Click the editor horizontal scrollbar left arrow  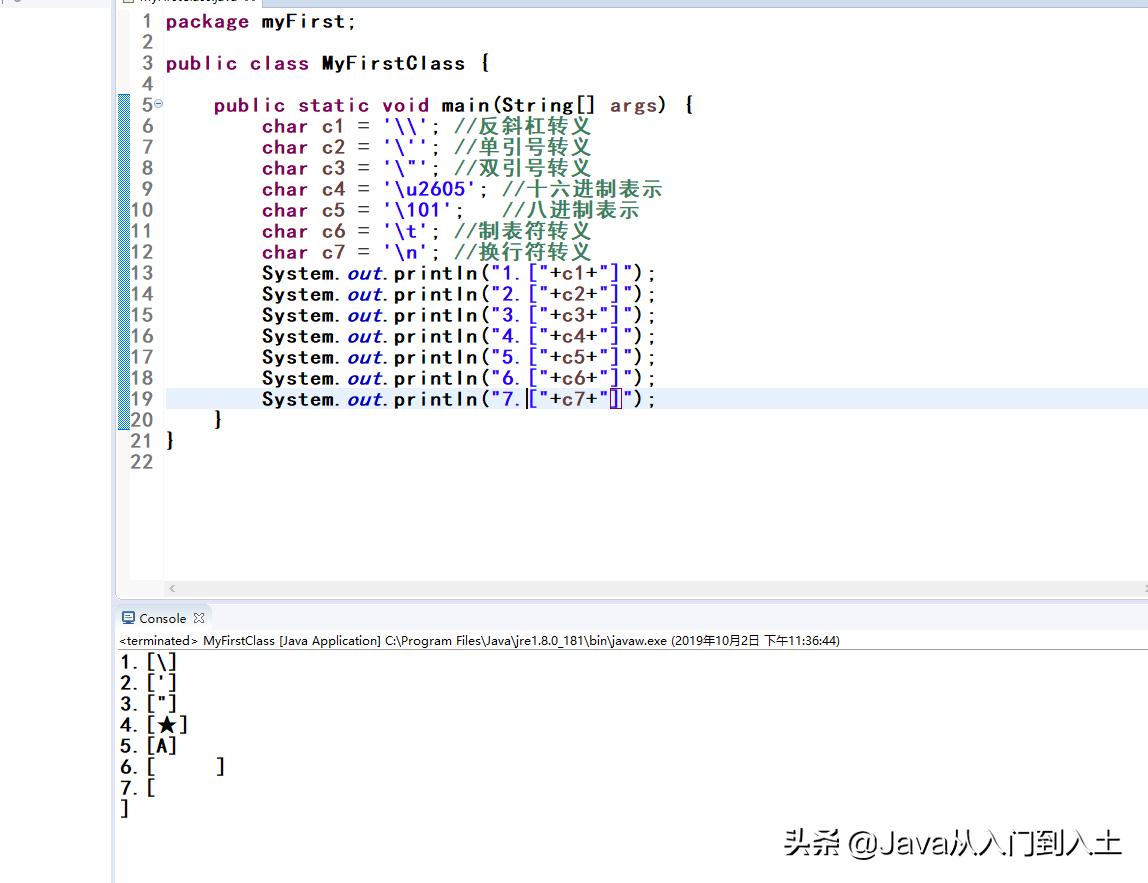pos(172,588)
